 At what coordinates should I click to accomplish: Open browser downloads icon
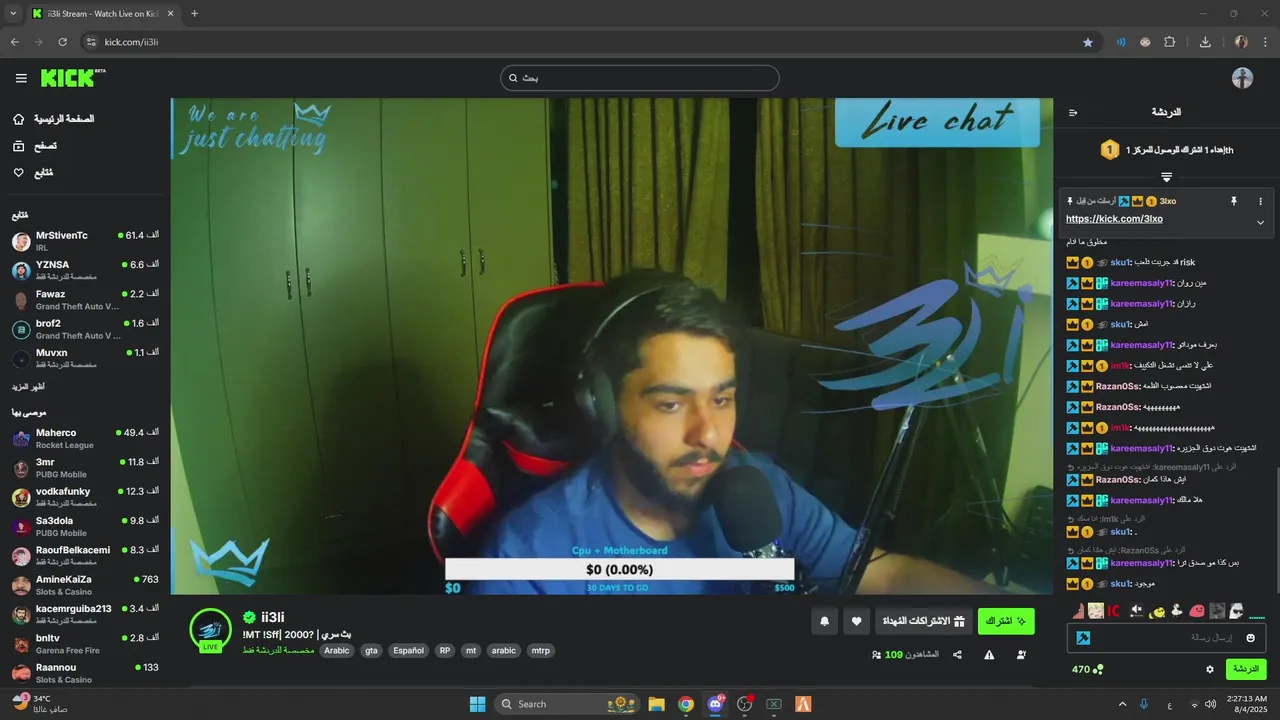(x=1205, y=42)
